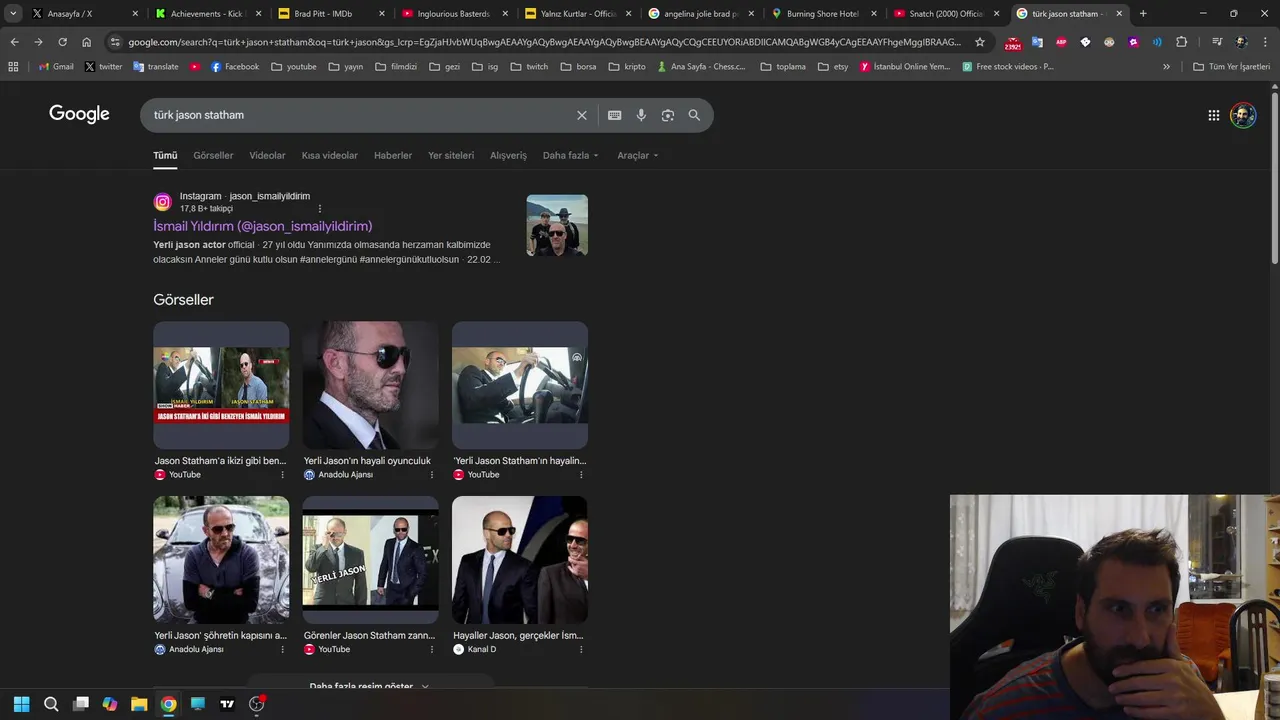
Task: Open the Instagram result thumbnail photo
Action: click(x=557, y=225)
